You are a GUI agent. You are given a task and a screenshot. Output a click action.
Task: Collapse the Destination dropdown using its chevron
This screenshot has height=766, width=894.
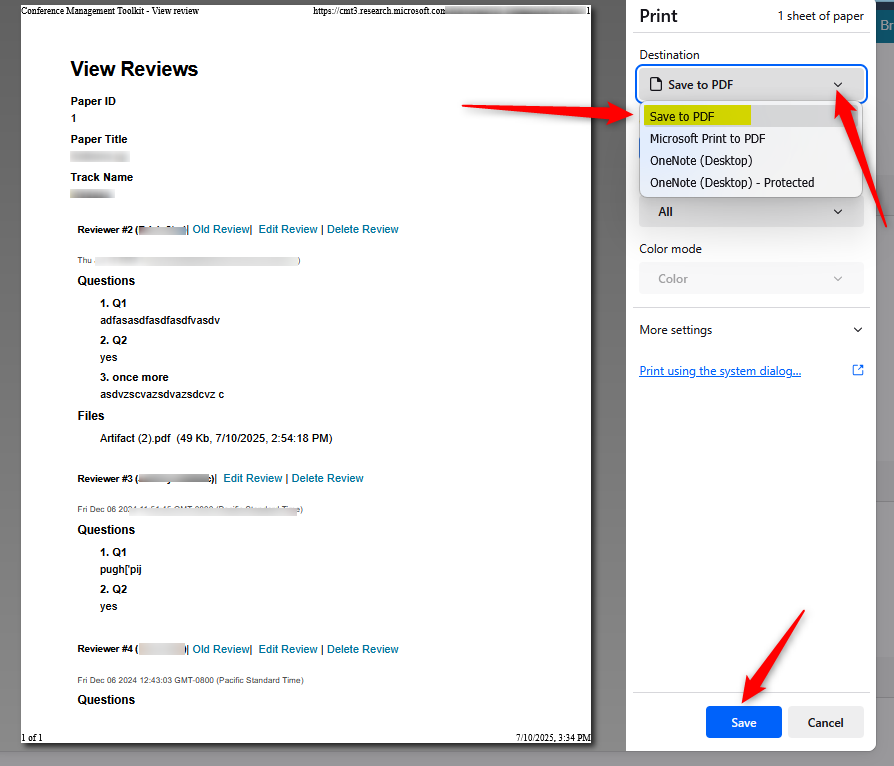click(x=838, y=85)
